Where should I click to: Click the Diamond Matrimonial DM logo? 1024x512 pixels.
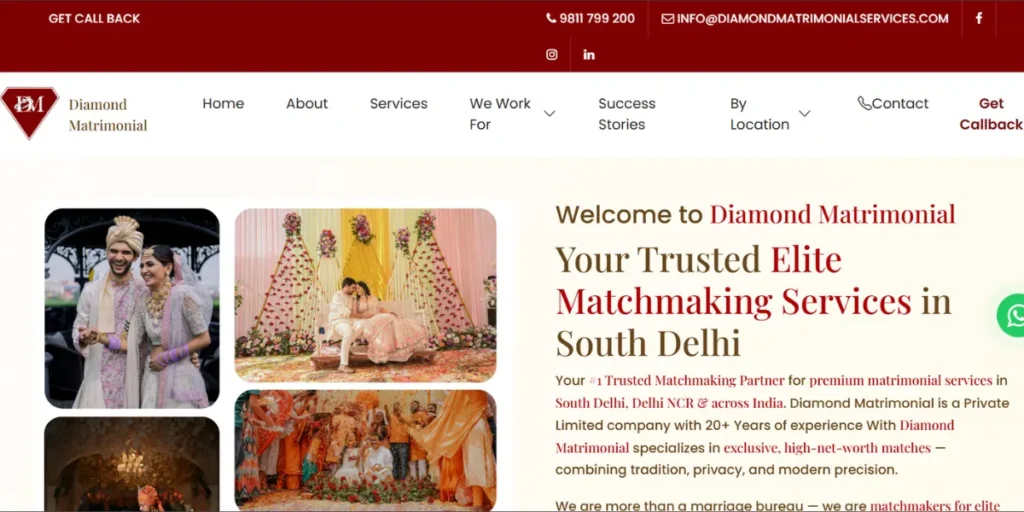pos(30,114)
